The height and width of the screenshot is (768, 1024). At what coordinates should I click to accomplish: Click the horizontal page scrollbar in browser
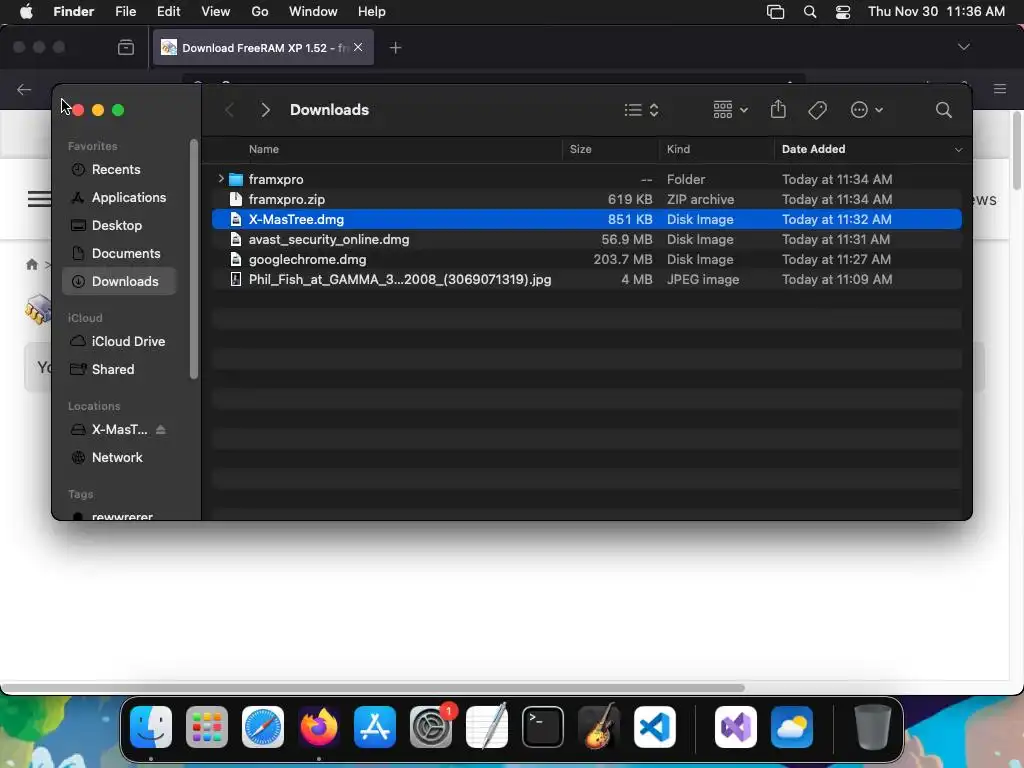coord(373,688)
